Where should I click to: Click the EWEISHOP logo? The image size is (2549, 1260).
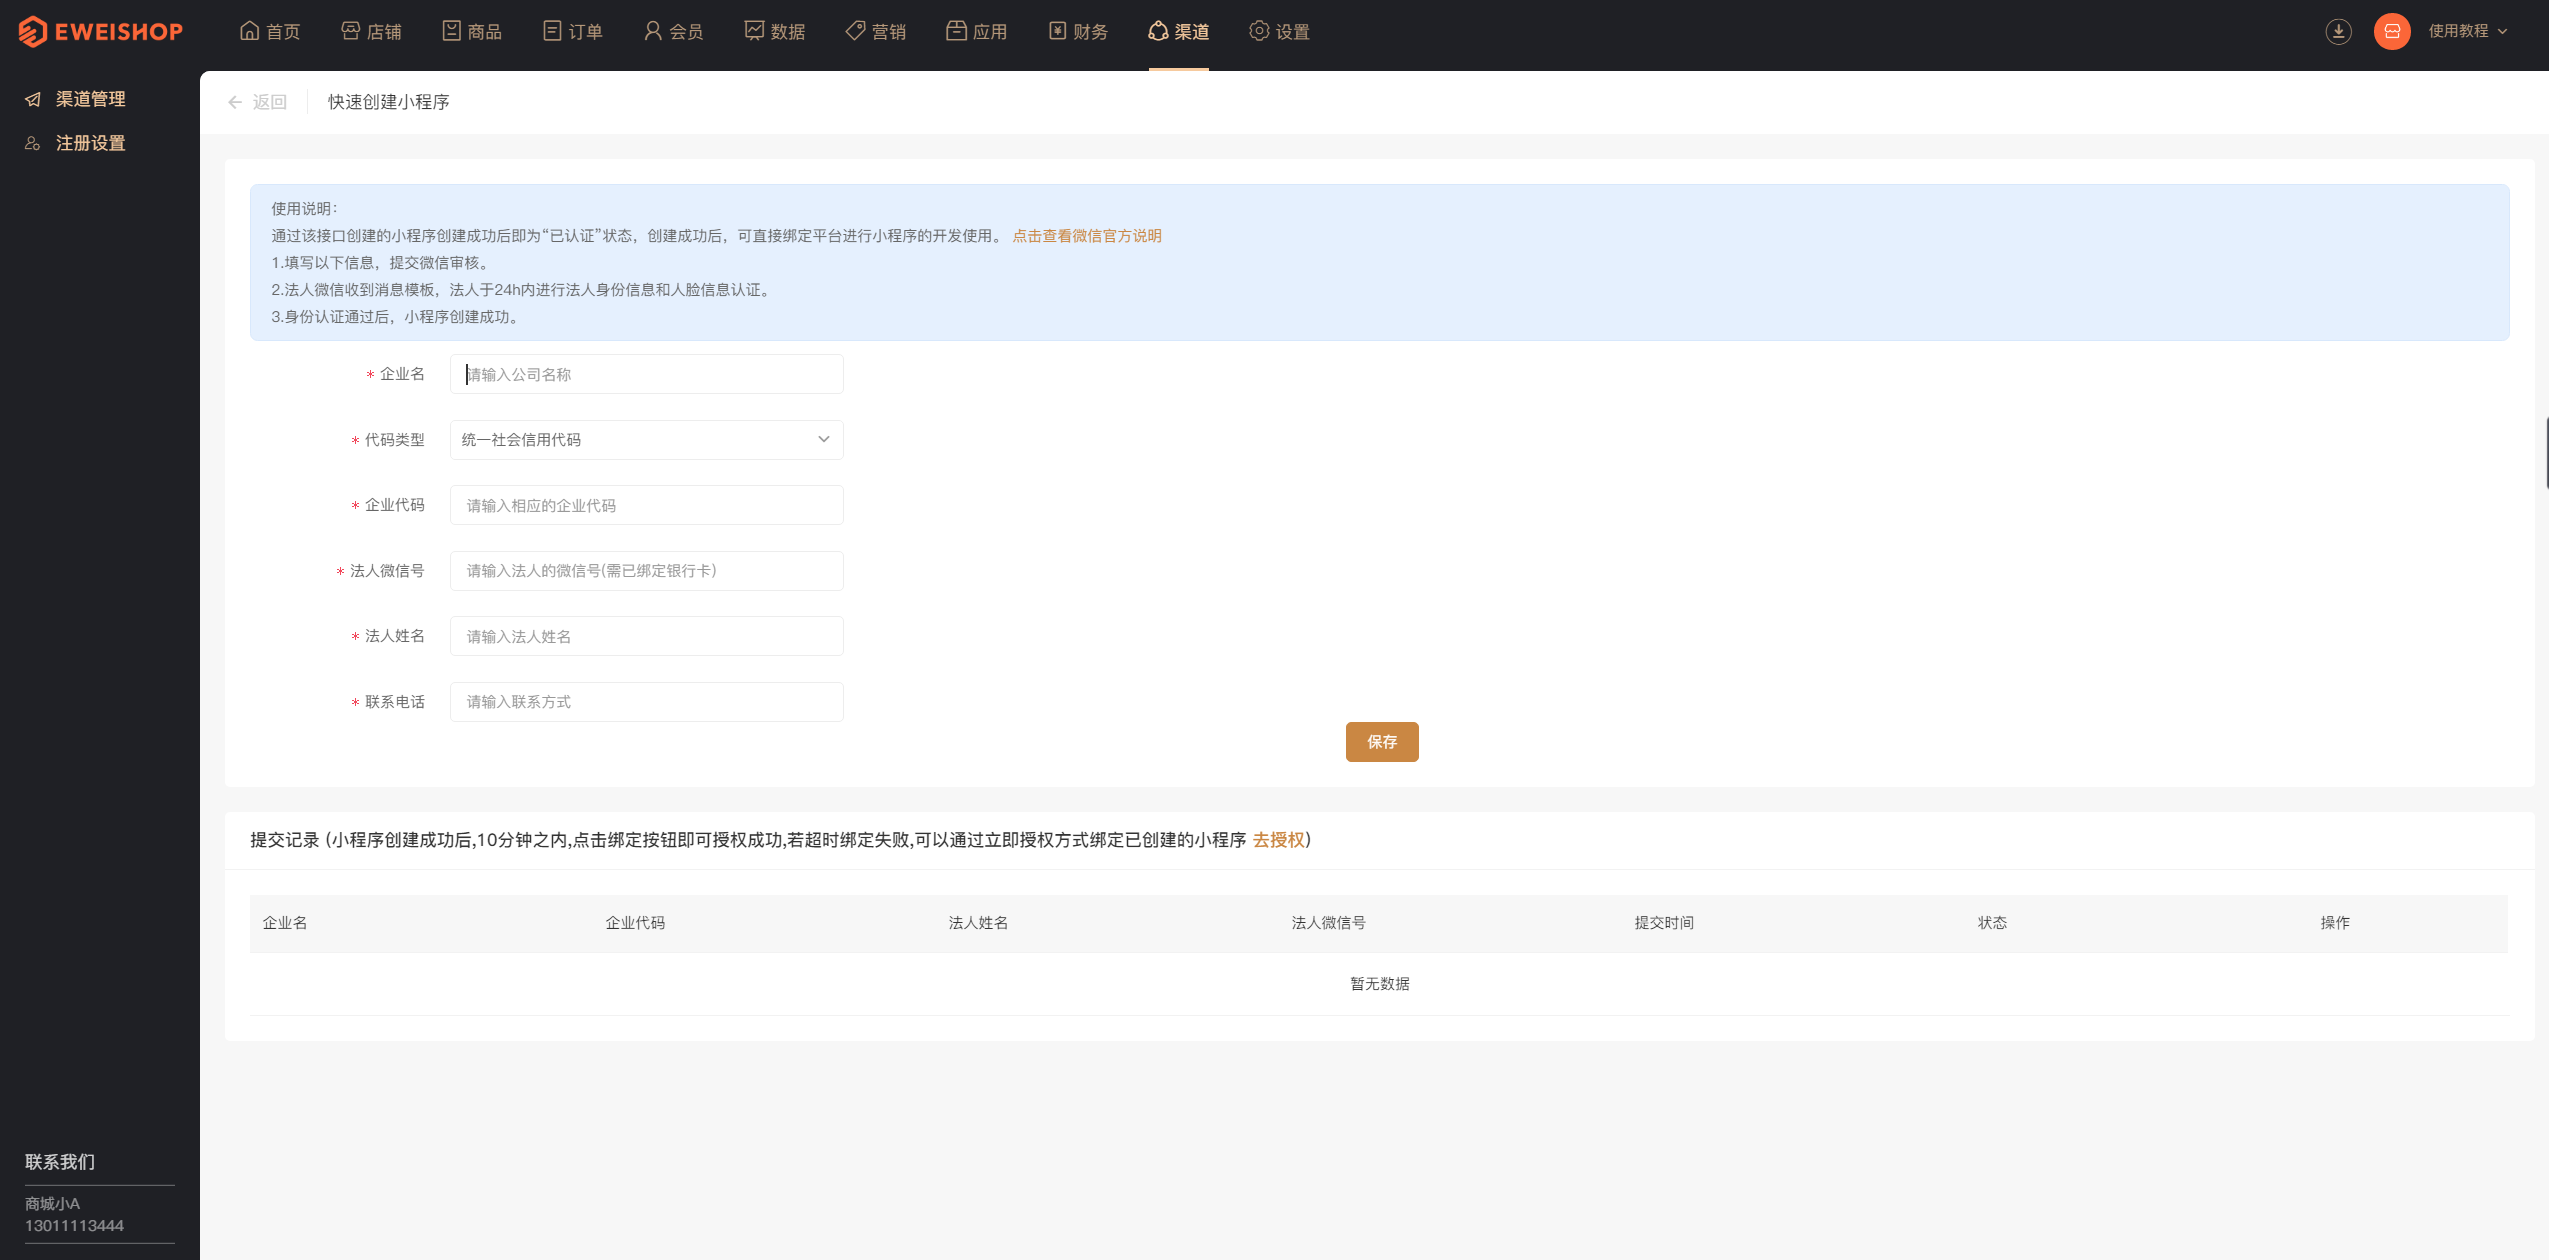[x=100, y=31]
